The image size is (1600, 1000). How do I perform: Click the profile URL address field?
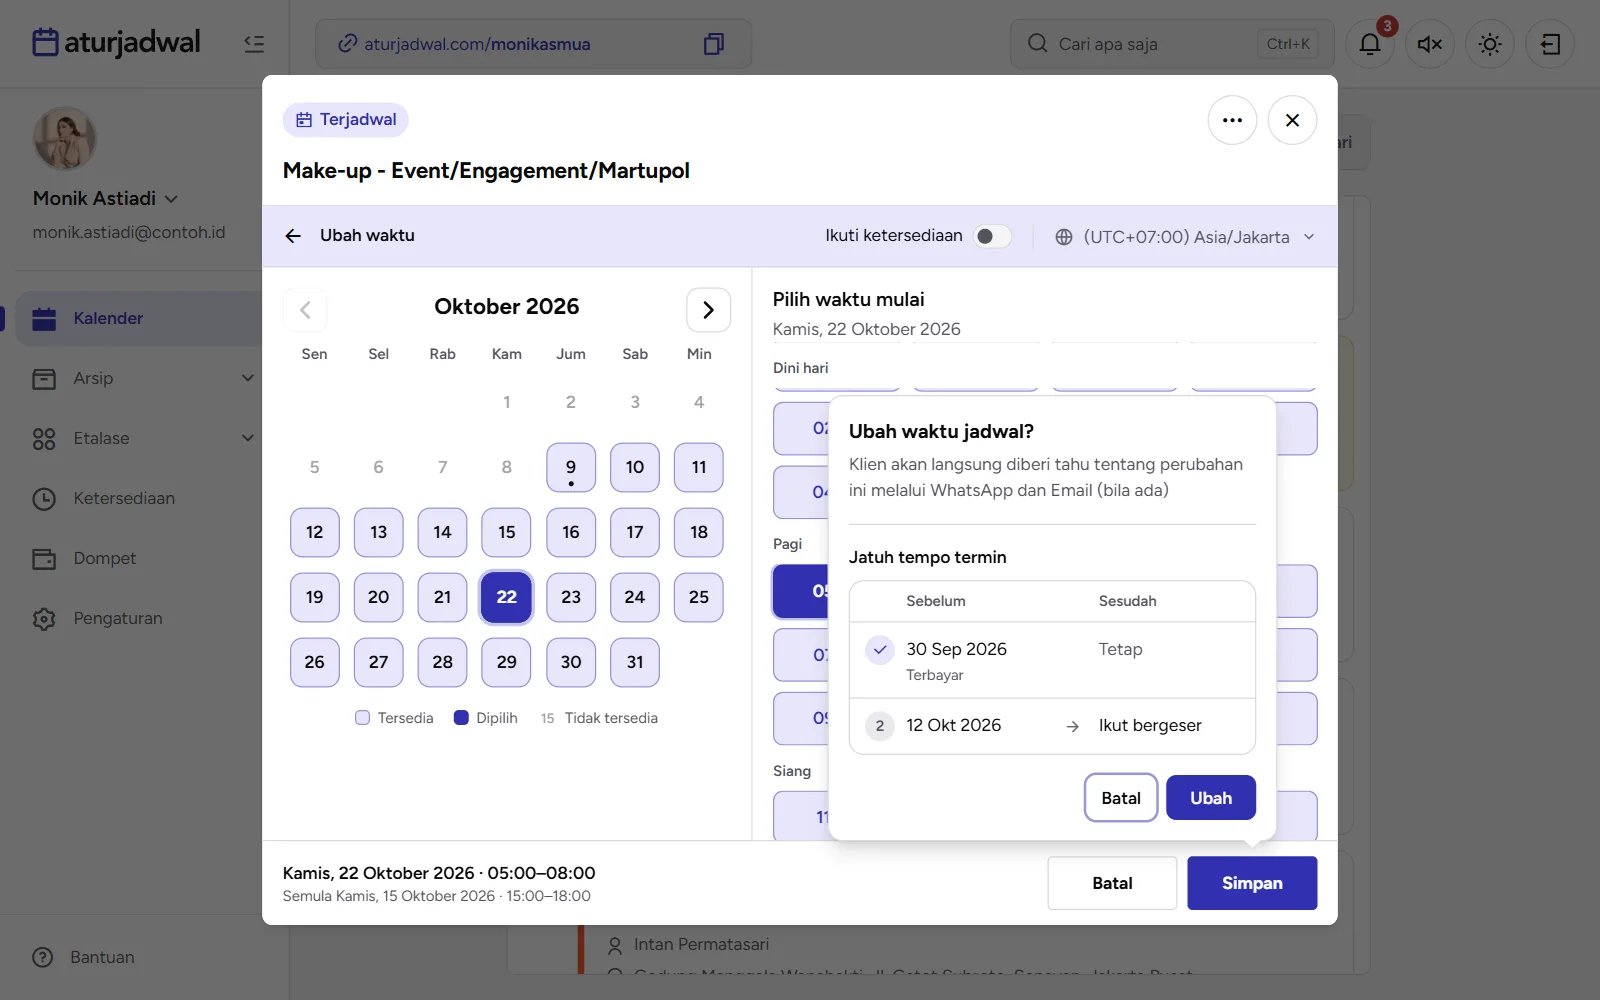[x=533, y=44]
